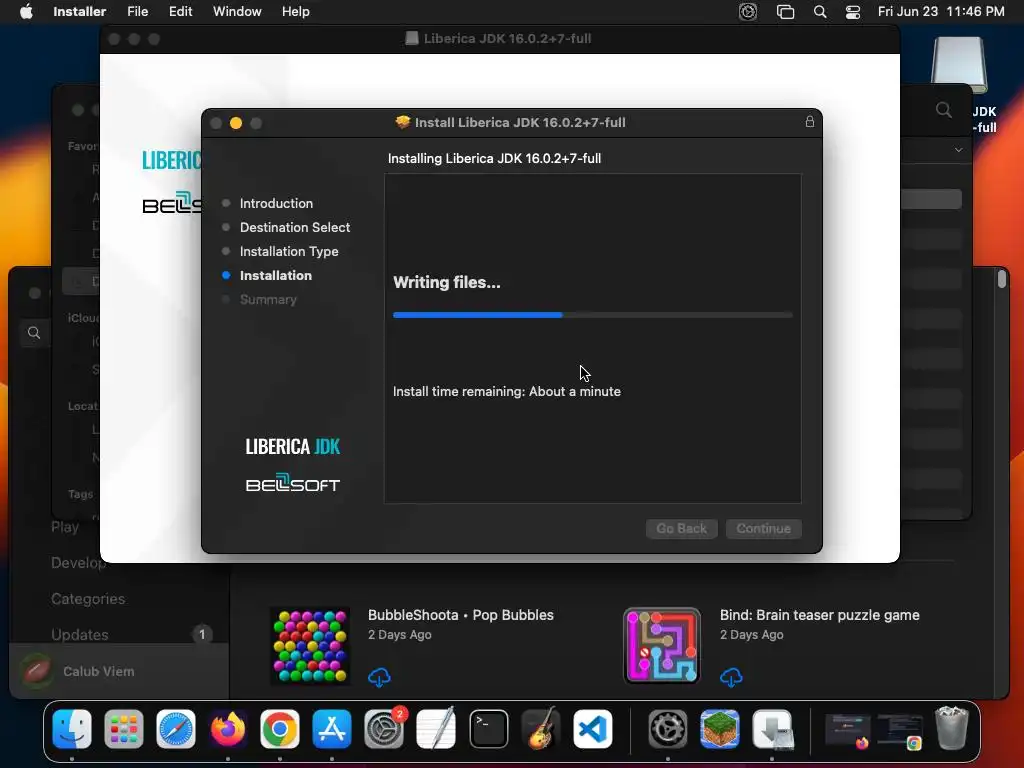The width and height of the screenshot is (1024, 768).
Task: Click the date and time in menu bar
Action: tap(940, 11)
